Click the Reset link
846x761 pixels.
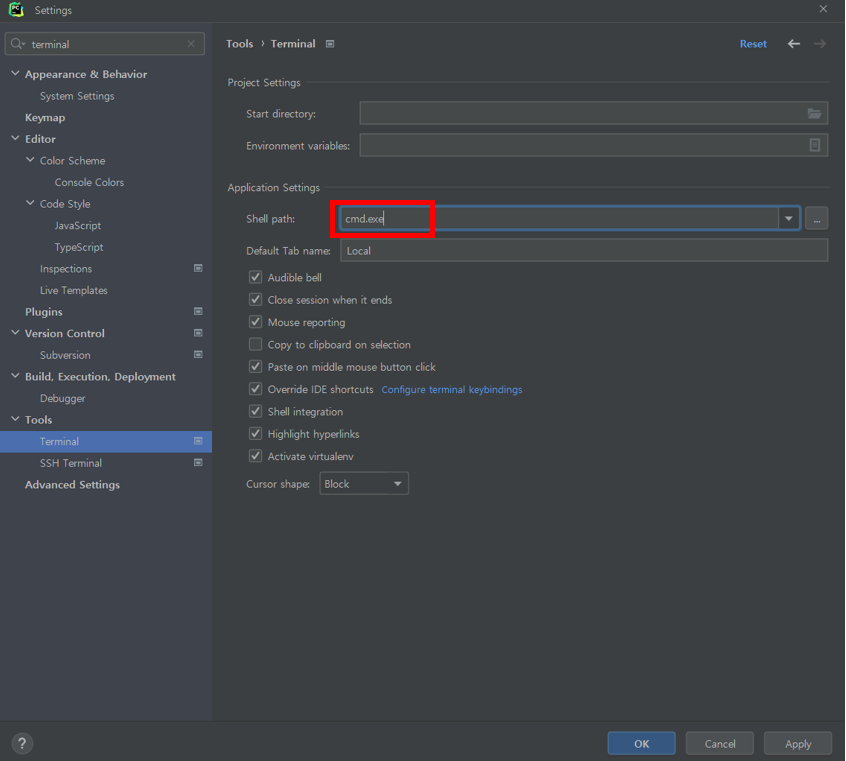(753, 44)
